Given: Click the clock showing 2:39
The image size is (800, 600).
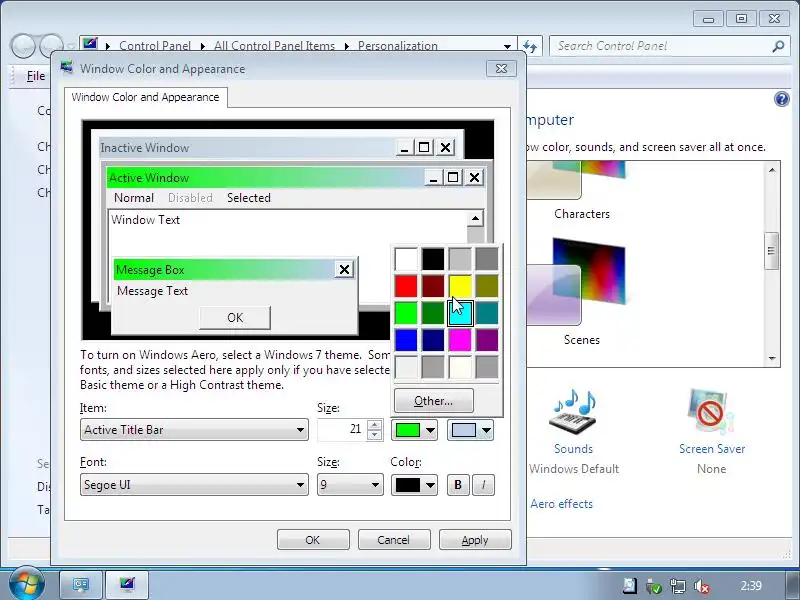Looking at the screenshot, I should tap(751, 586).
